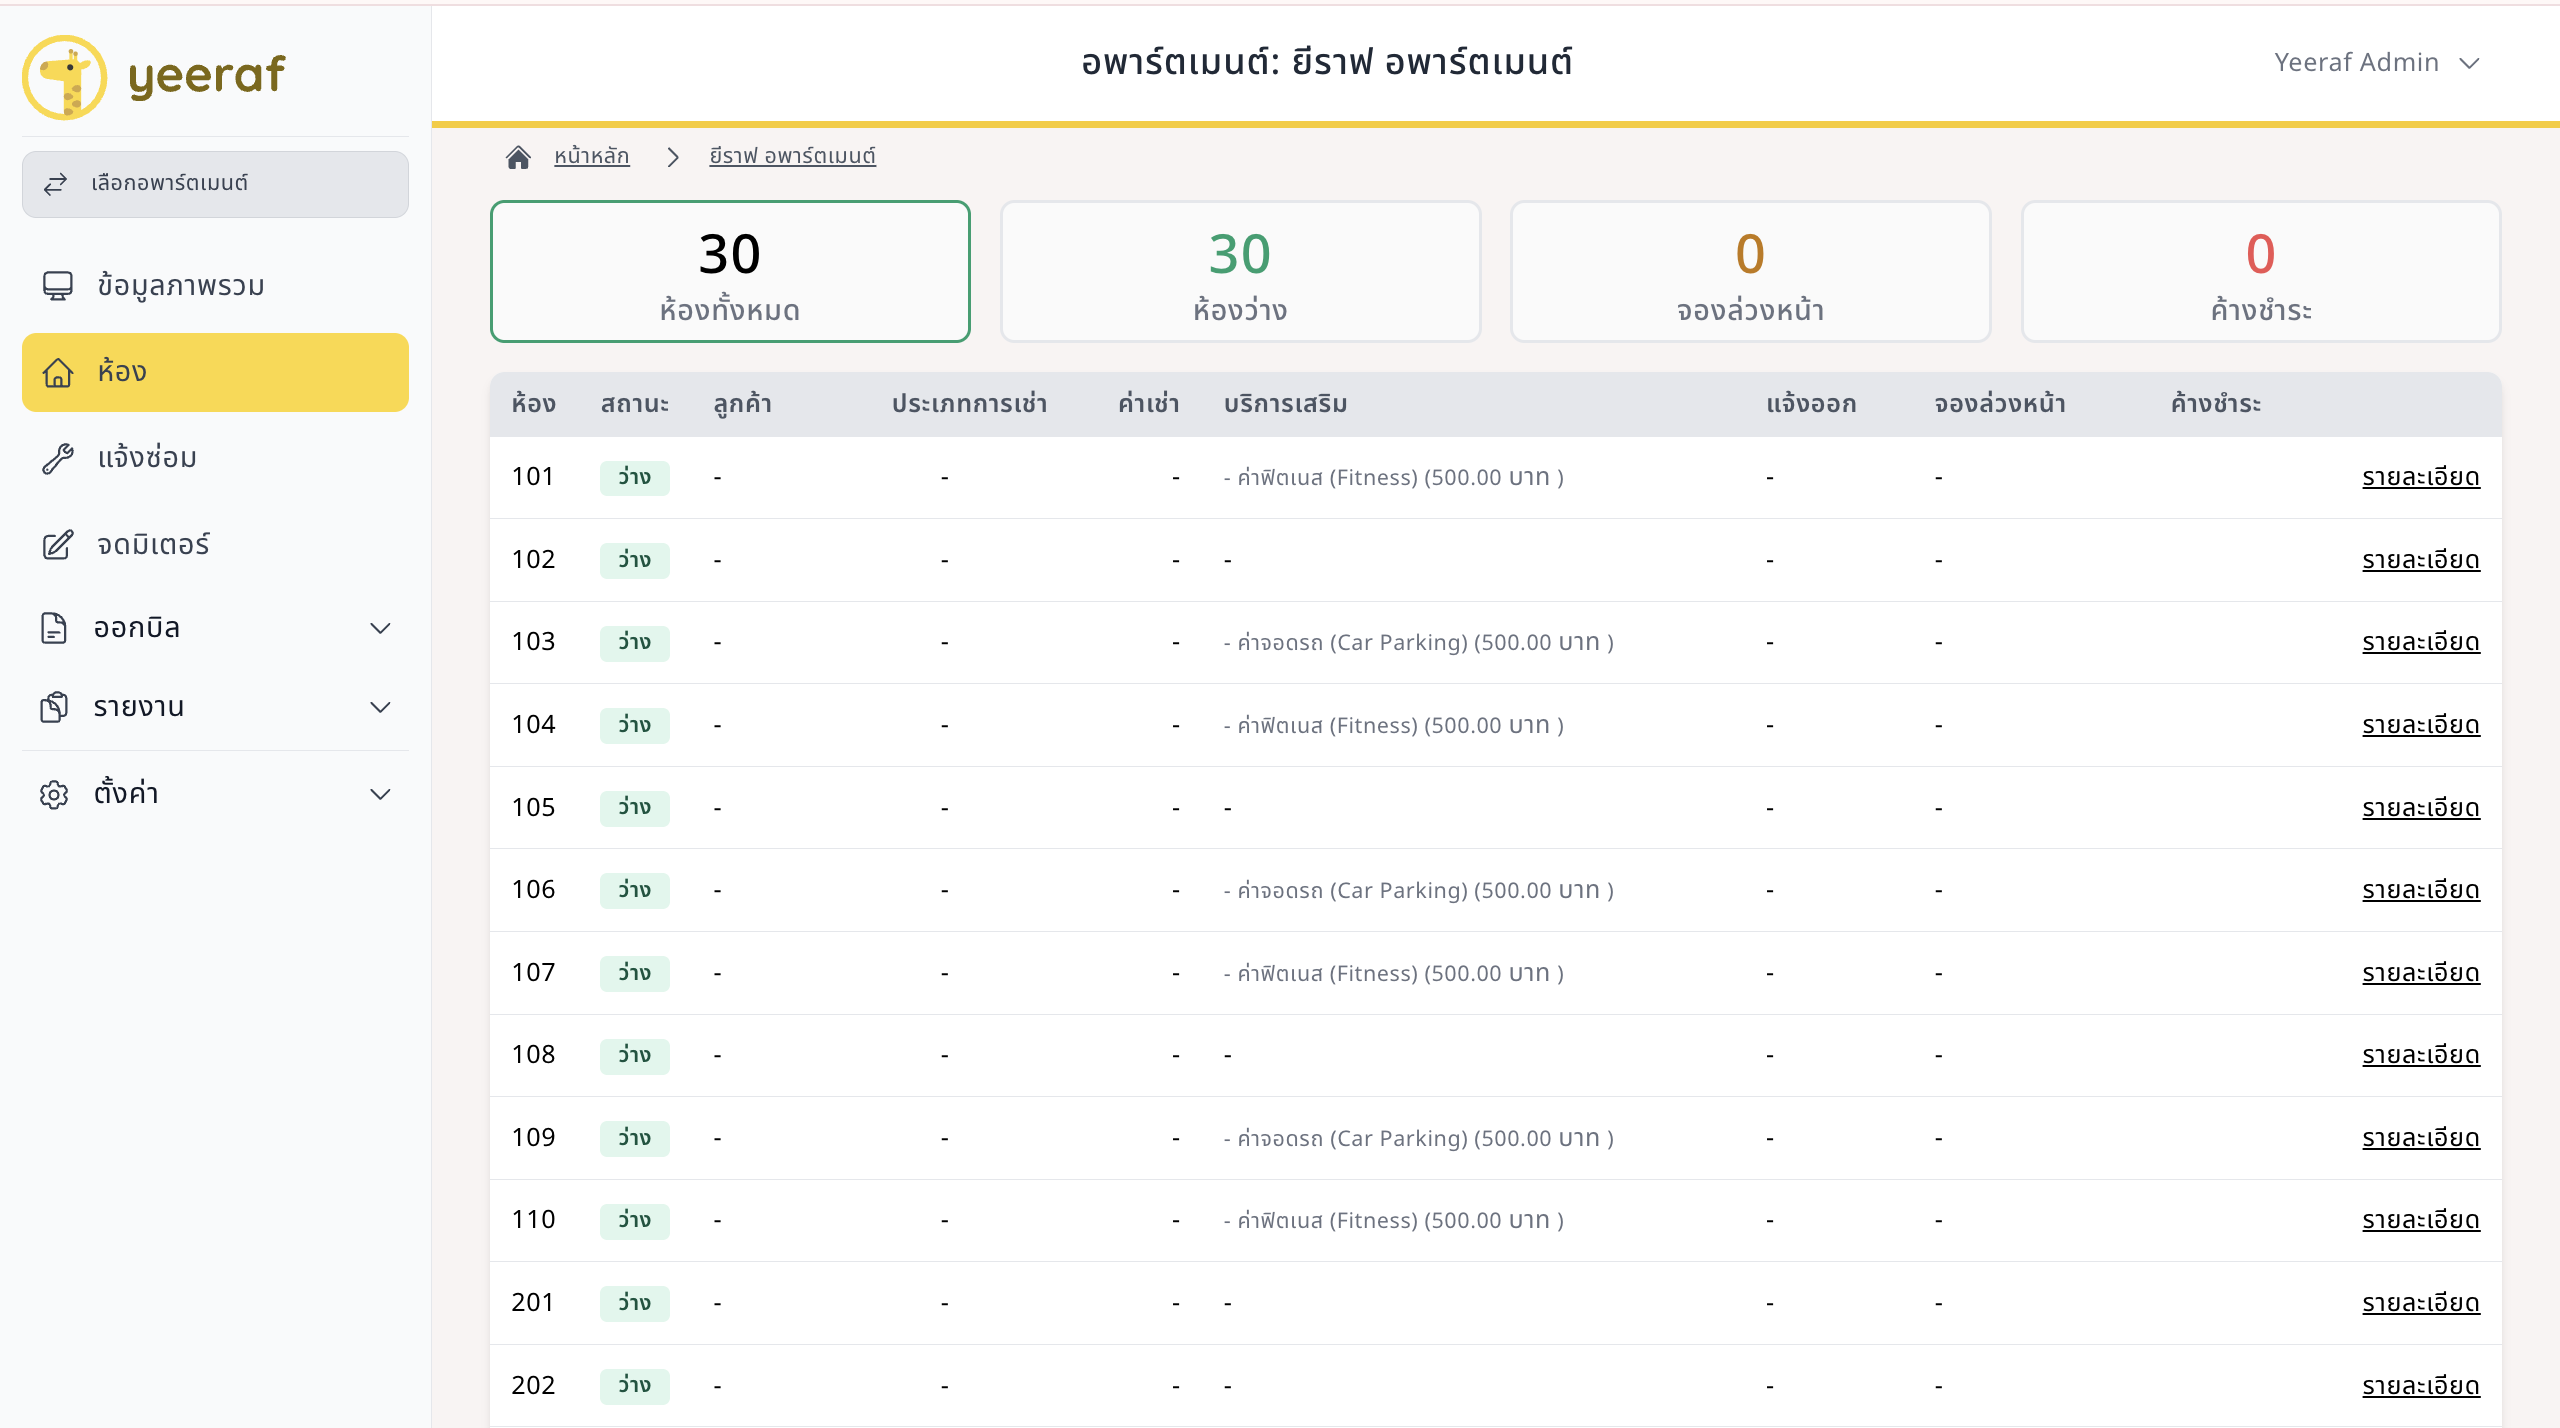
Task: Click the swap arrows icon in apartment selector
Action: pyautogui.click(x=55, y=183)
